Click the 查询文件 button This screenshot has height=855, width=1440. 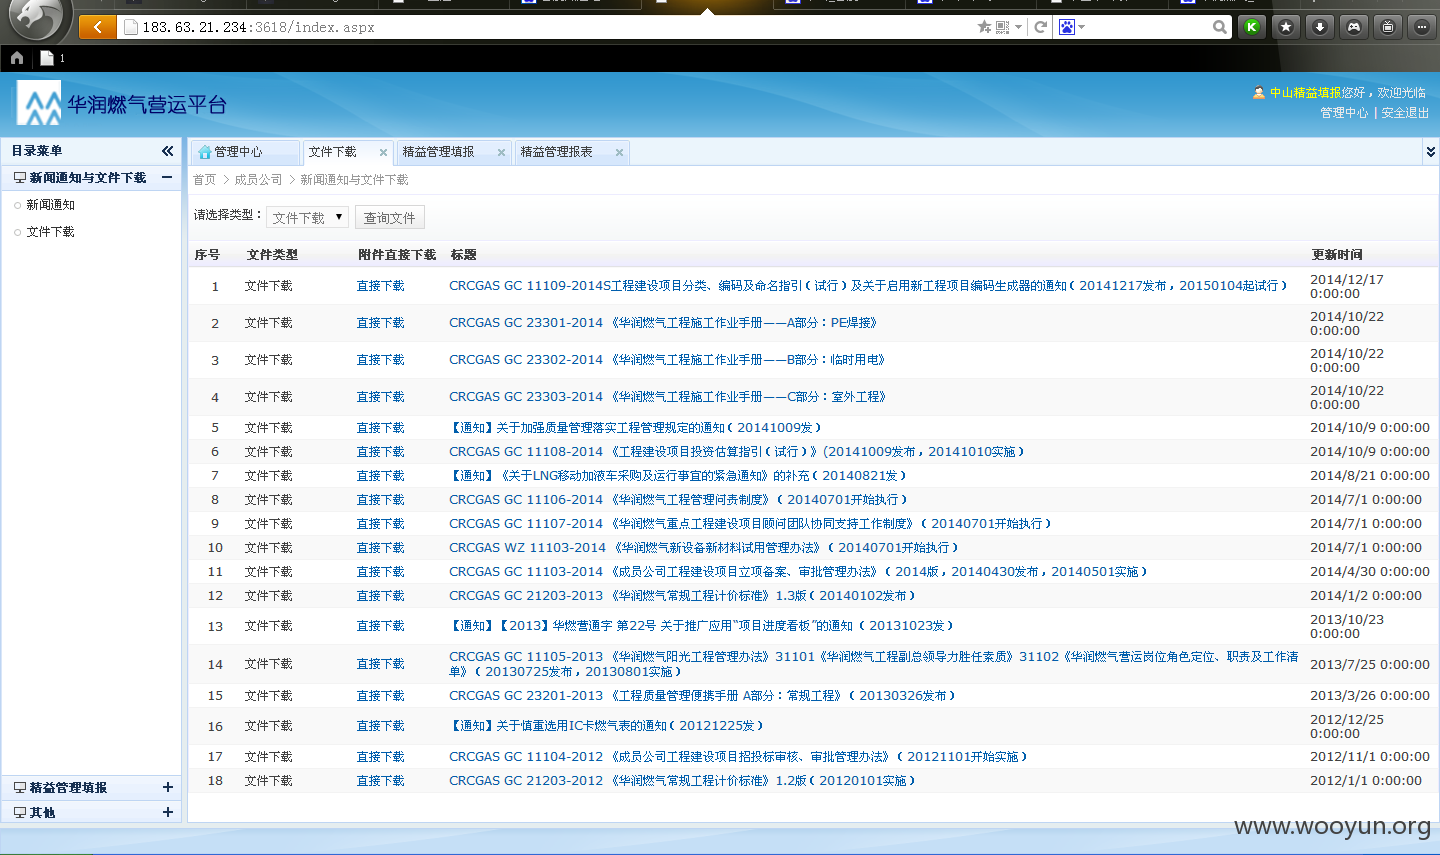point(390,217)
